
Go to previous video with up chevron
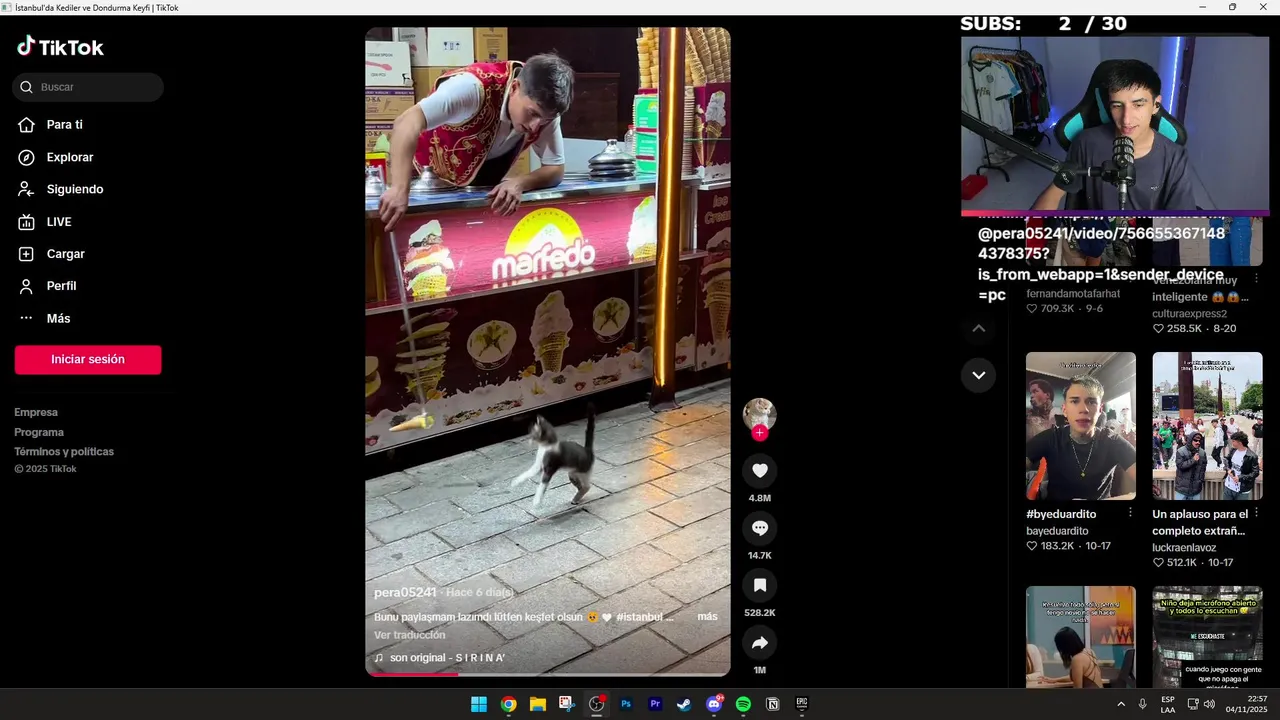pyautogui.click(x=979, y=328)
